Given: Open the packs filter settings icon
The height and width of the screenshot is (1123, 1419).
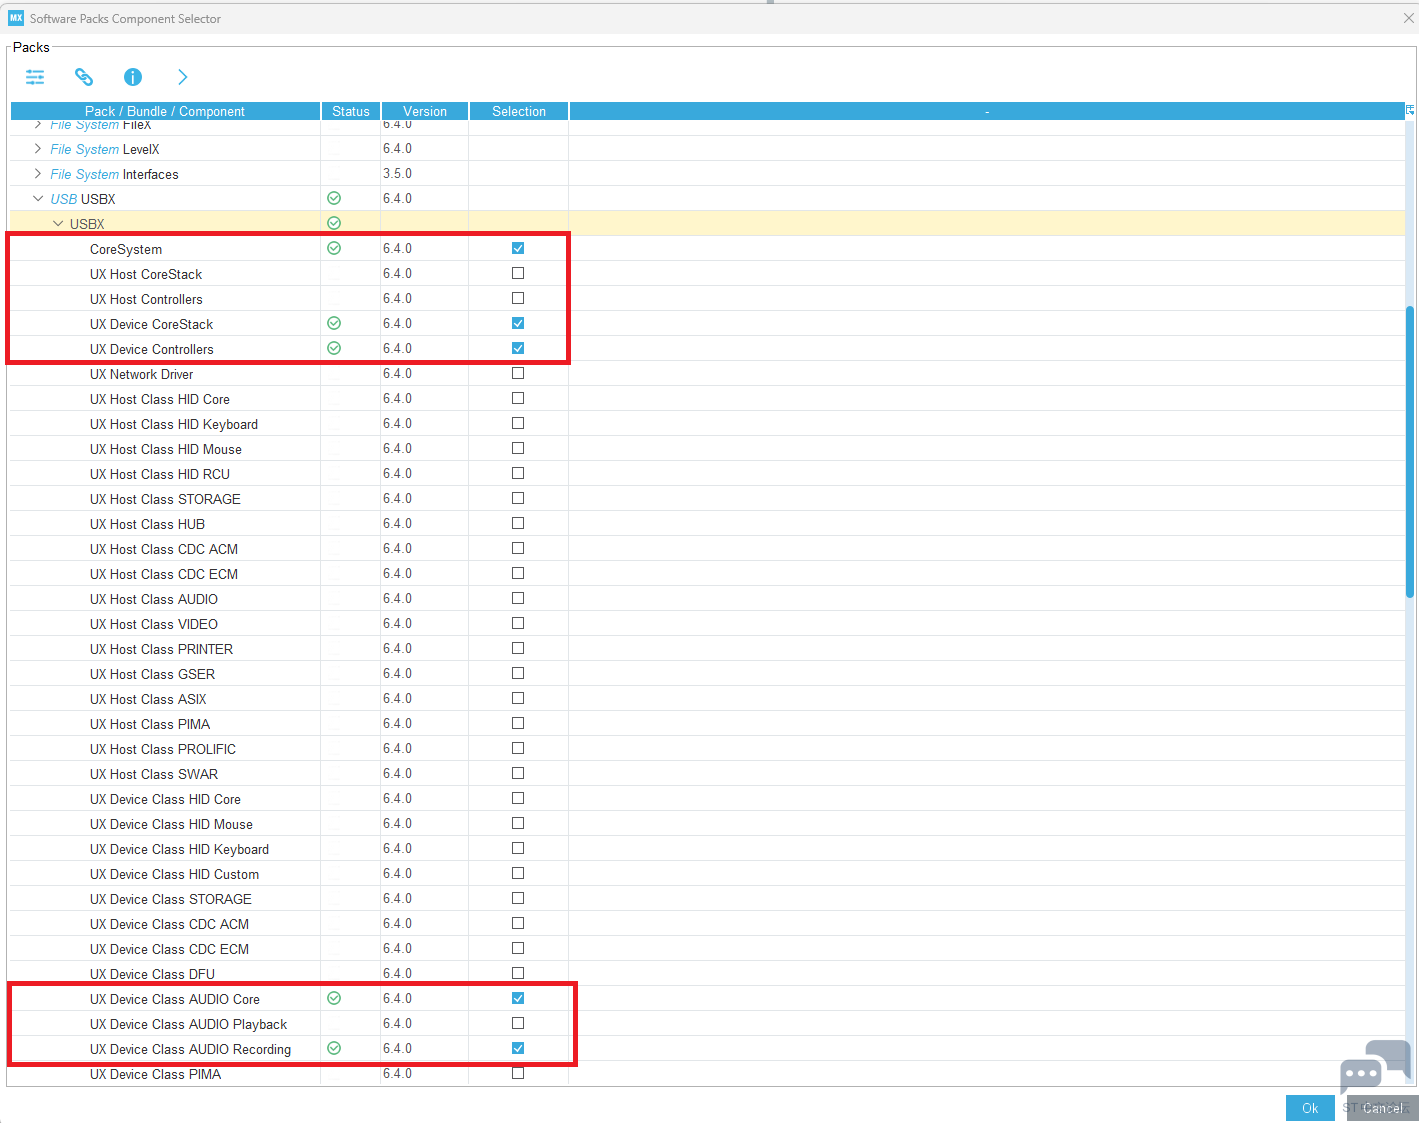Looking at the screenshot, I should coord(35,77).
